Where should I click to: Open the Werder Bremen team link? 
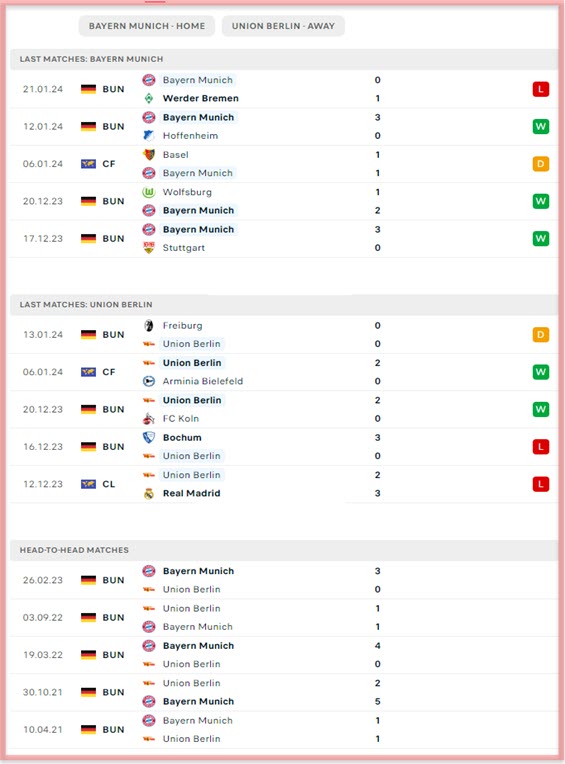point(201,98)
